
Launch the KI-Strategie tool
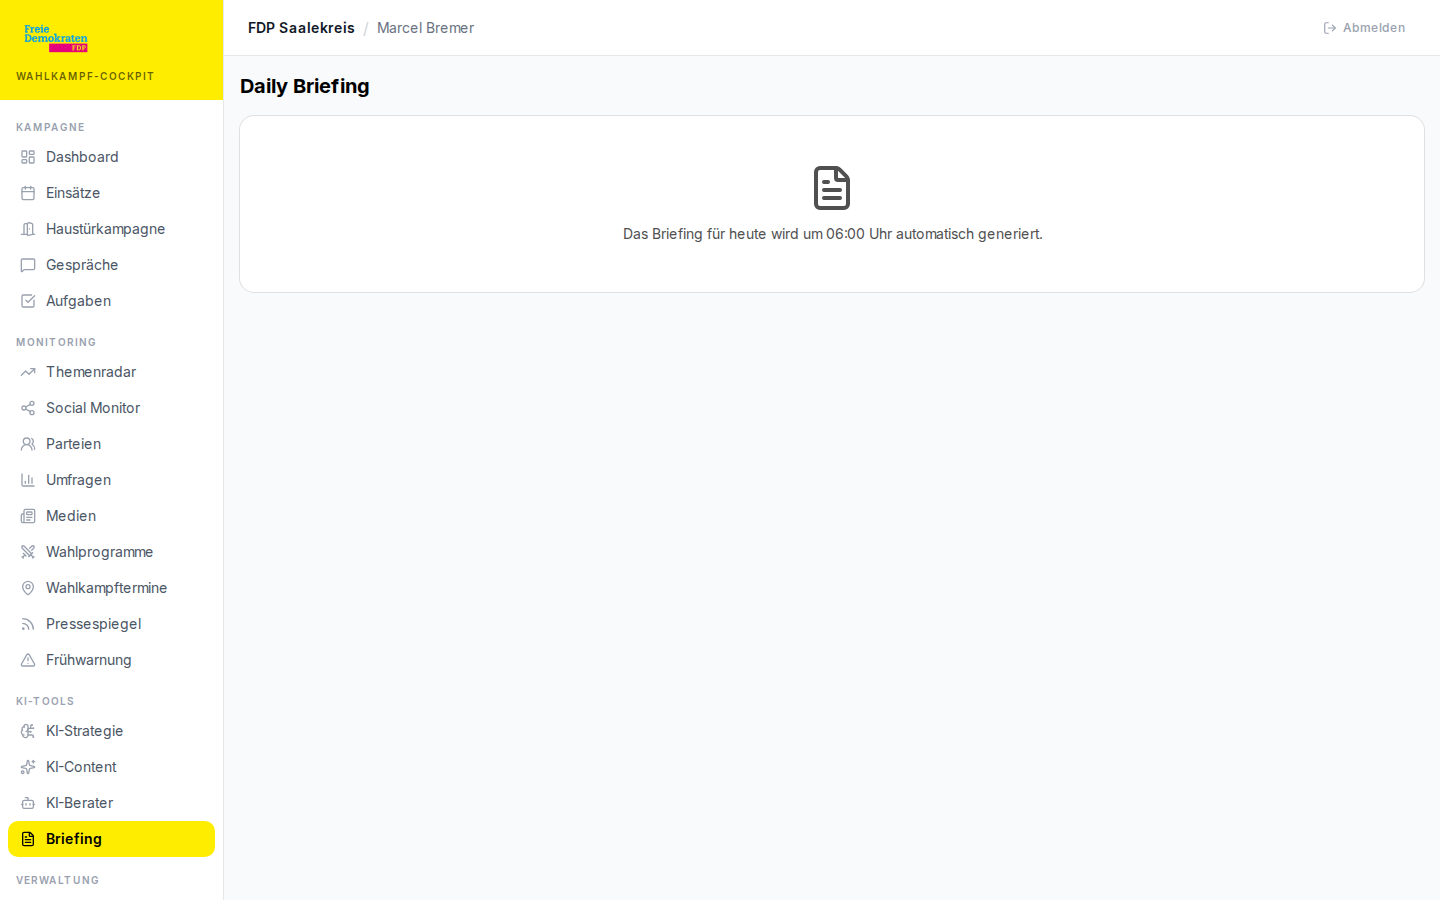pos(111,731)
